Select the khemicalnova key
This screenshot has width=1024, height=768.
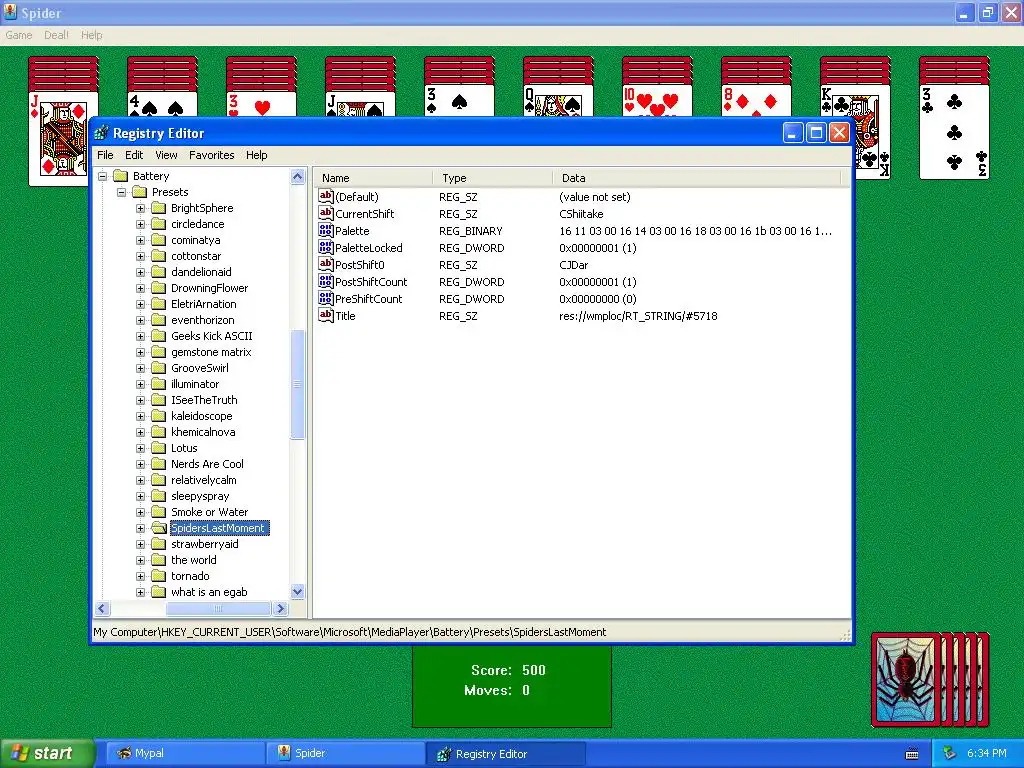pyautogui.click(x=202, y=432)
